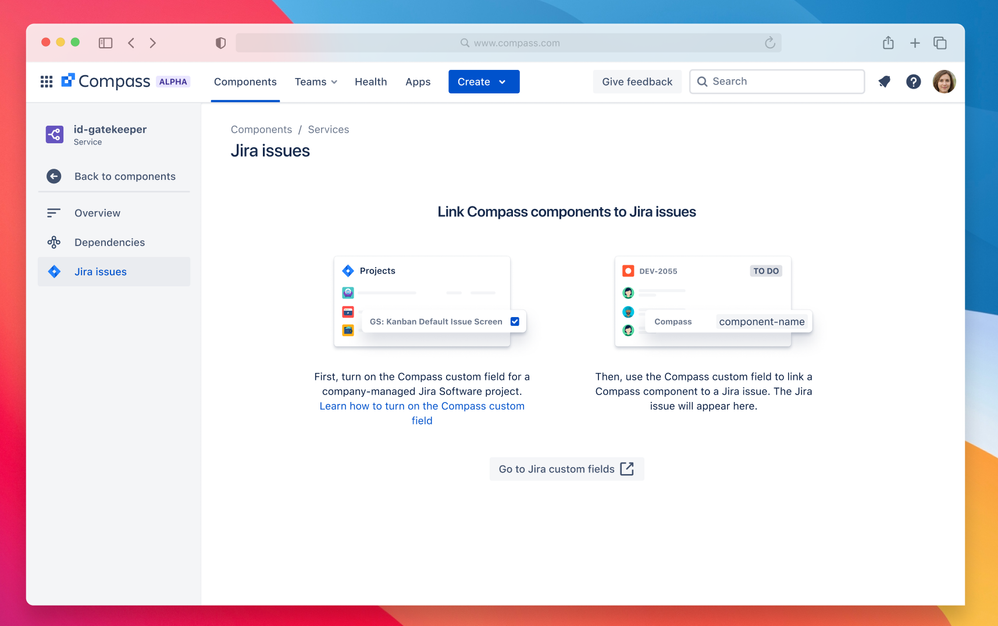Click the ALPHA badge
The image size is (998, 626).
pyautogui.click(x=173, y=81)
